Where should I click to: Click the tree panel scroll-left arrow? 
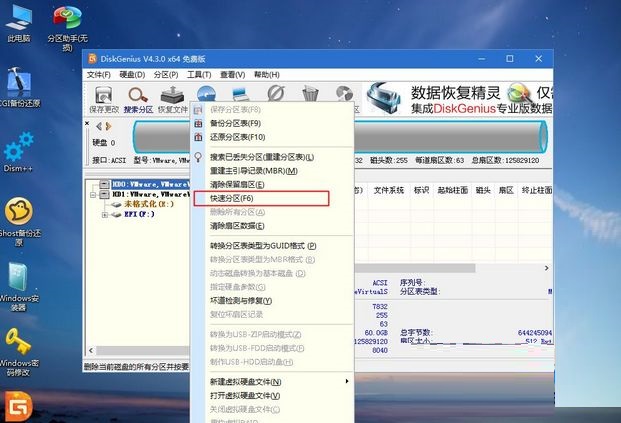click(91, 351)
